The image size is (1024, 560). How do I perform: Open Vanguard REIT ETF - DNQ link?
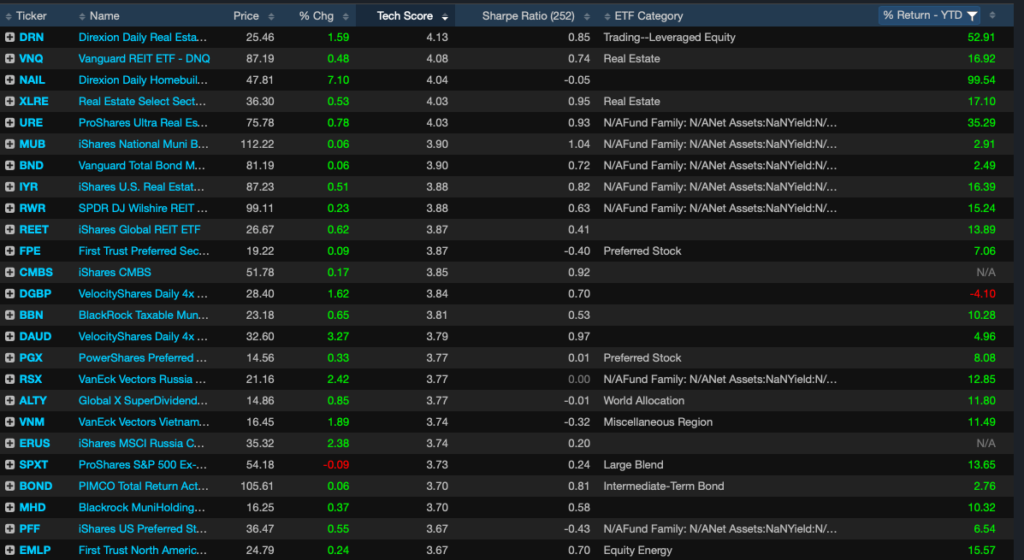144,59
